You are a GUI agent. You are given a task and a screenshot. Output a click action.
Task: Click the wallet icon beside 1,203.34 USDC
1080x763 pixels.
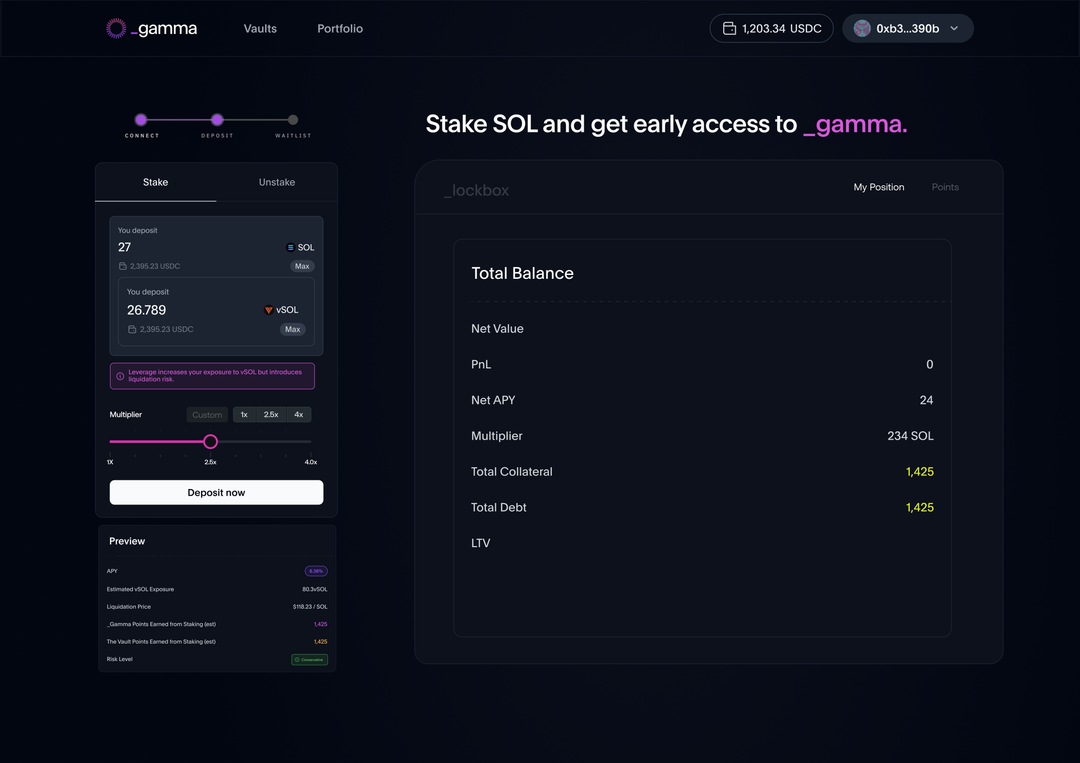click(729, 28)
